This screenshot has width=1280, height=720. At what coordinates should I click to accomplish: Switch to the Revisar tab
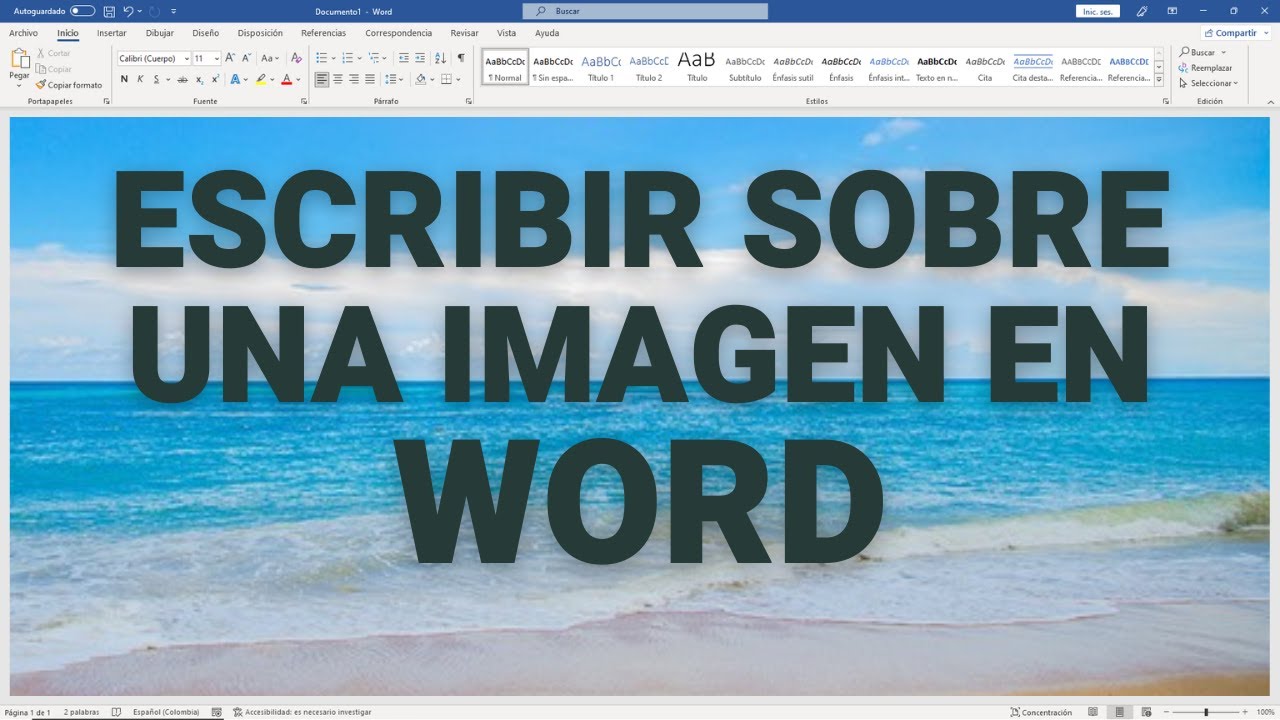coord(464,33)
